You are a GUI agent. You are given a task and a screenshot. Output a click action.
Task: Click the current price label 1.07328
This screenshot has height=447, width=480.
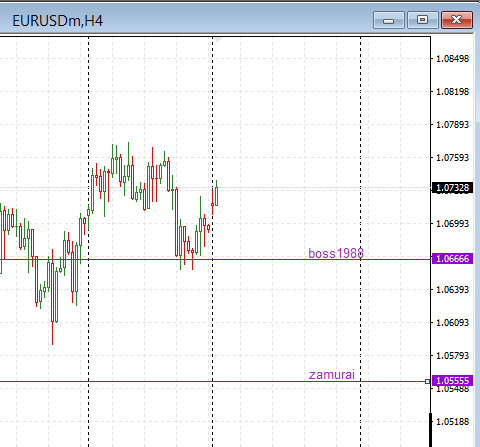[x=452, y=188]
